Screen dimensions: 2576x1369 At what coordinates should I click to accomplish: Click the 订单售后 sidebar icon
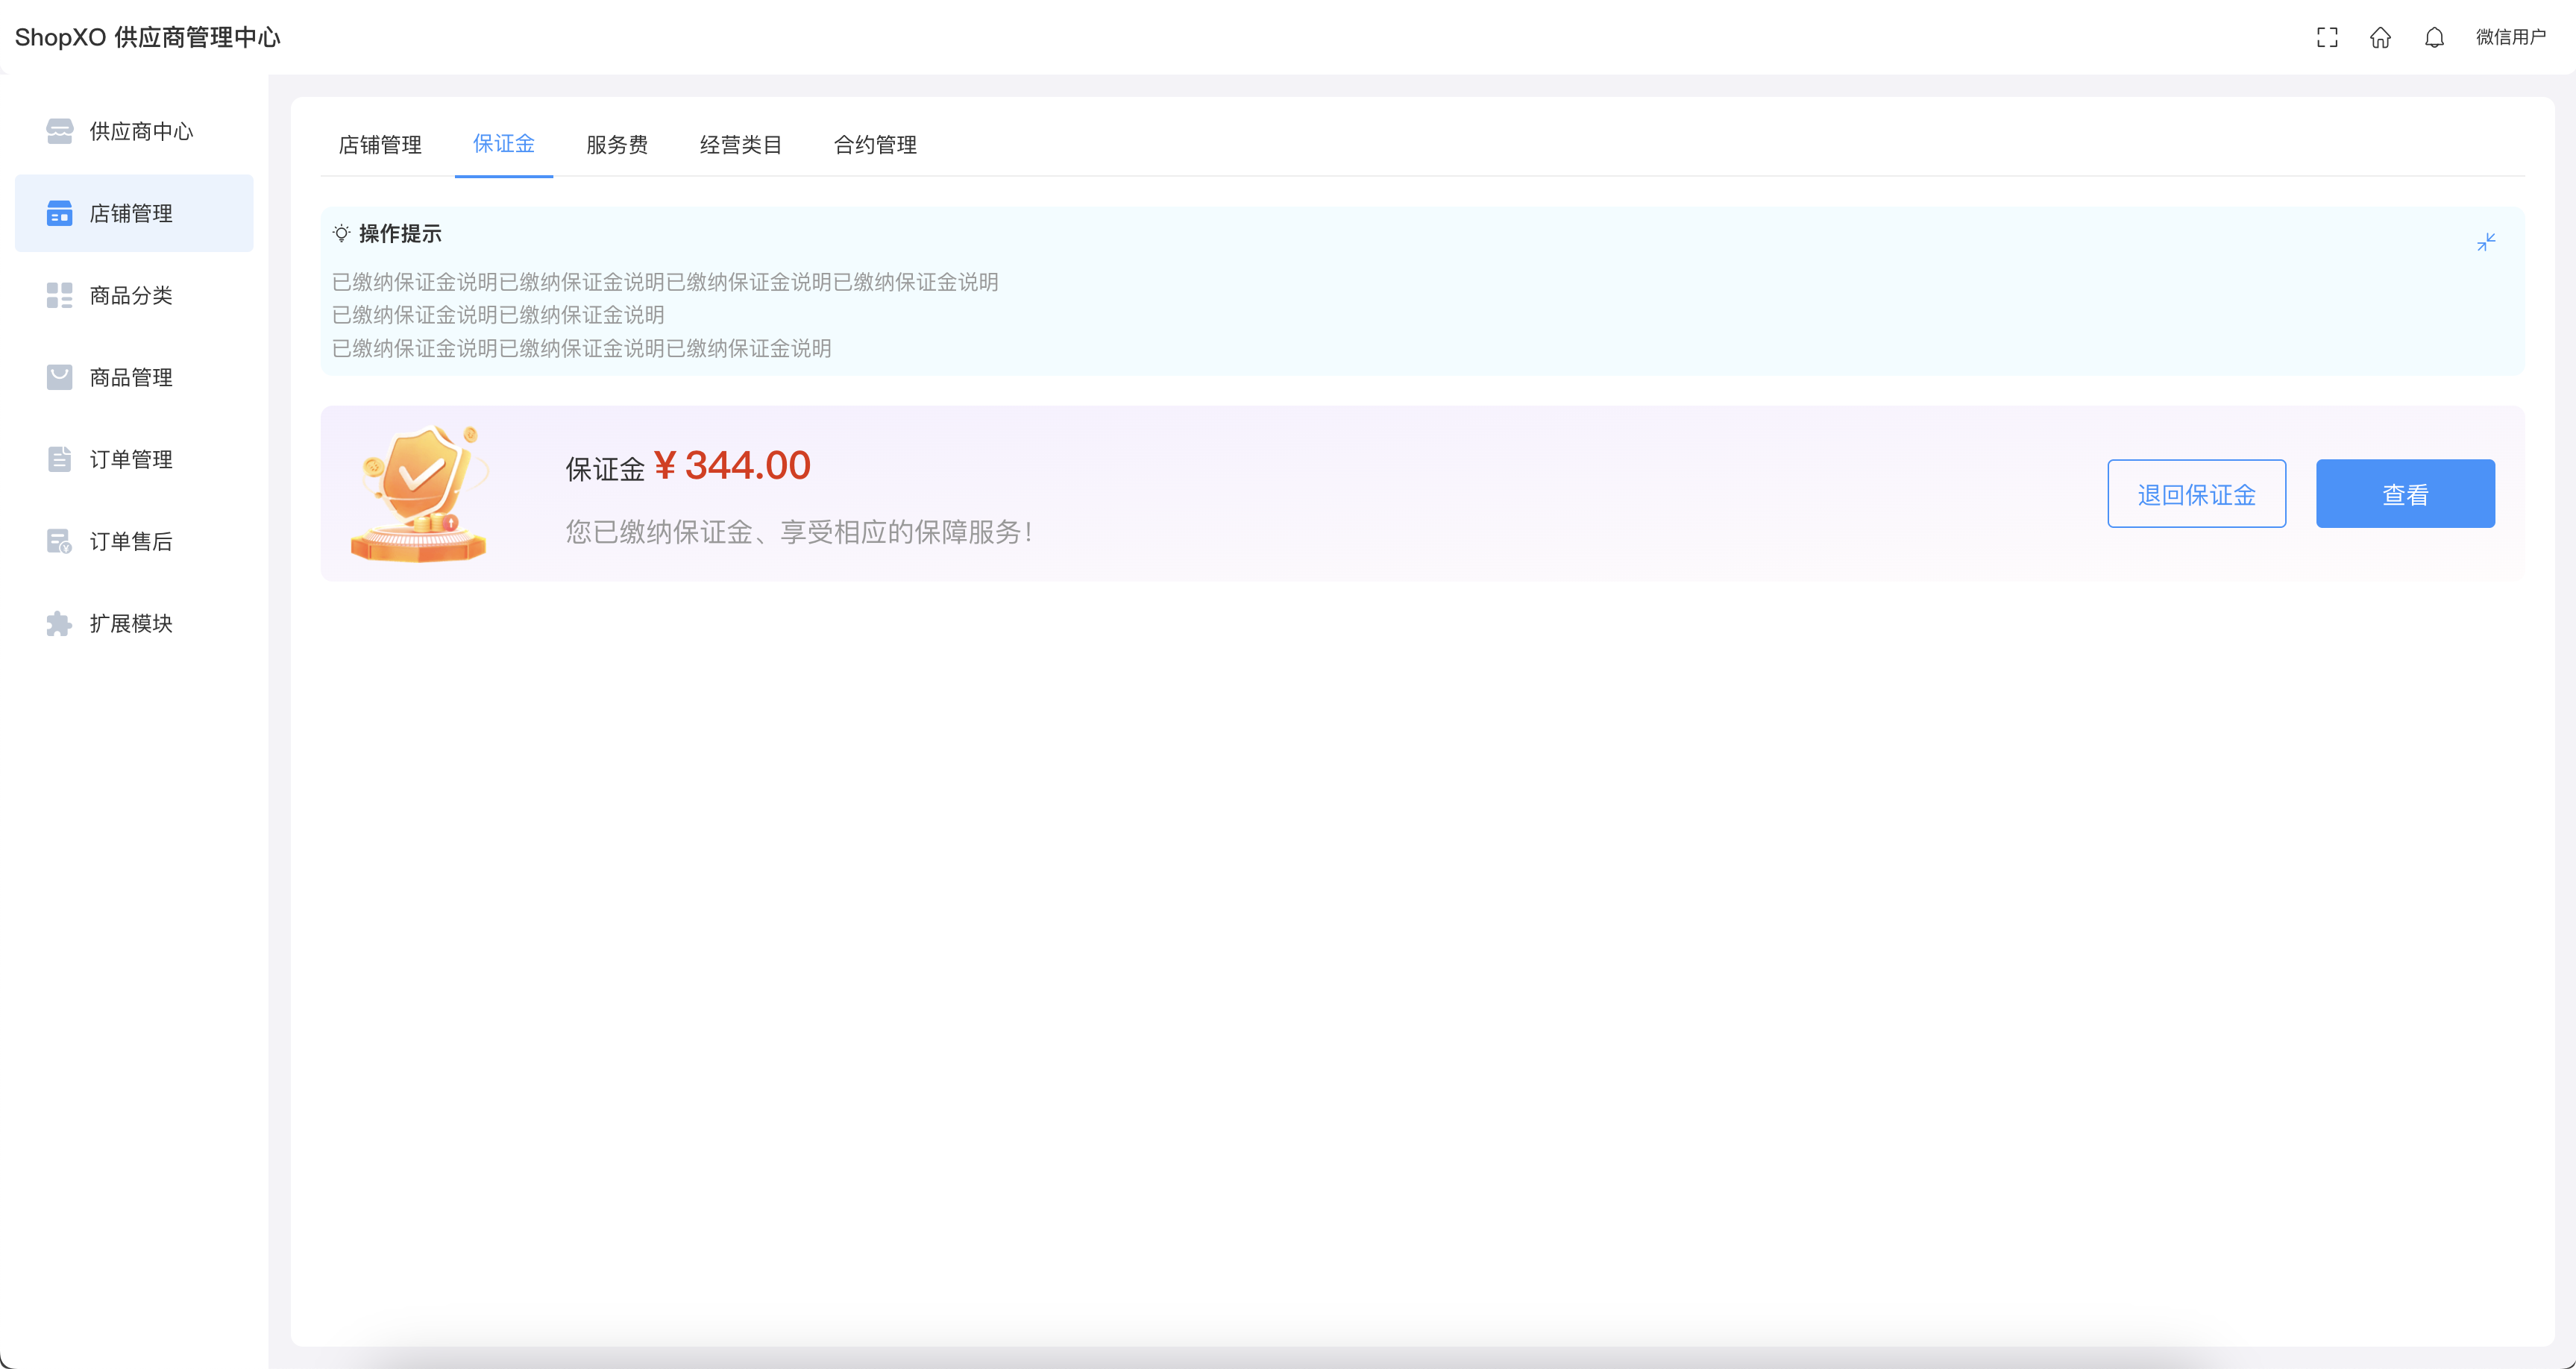[60, 541]
